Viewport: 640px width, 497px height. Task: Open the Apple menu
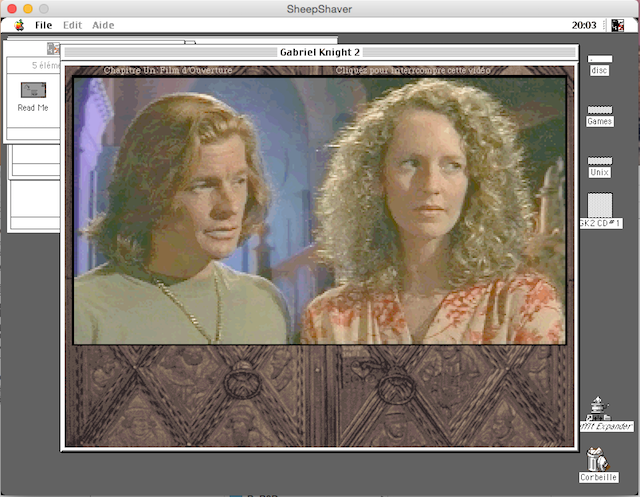(x=19, y=25)
